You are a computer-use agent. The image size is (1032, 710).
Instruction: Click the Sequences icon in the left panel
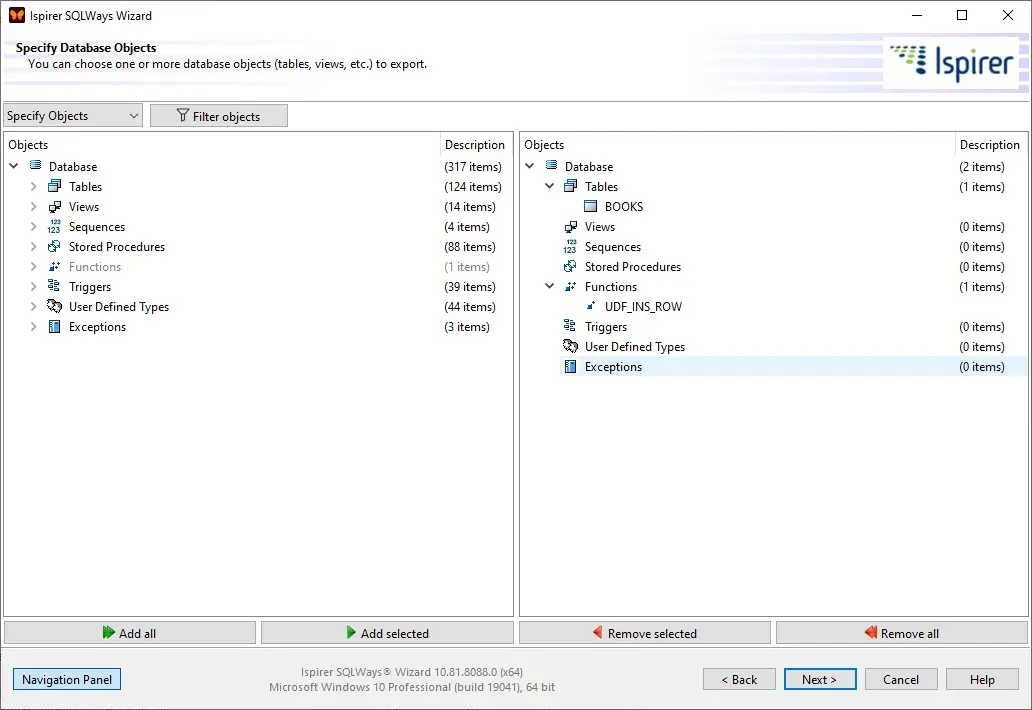(54, 226)
